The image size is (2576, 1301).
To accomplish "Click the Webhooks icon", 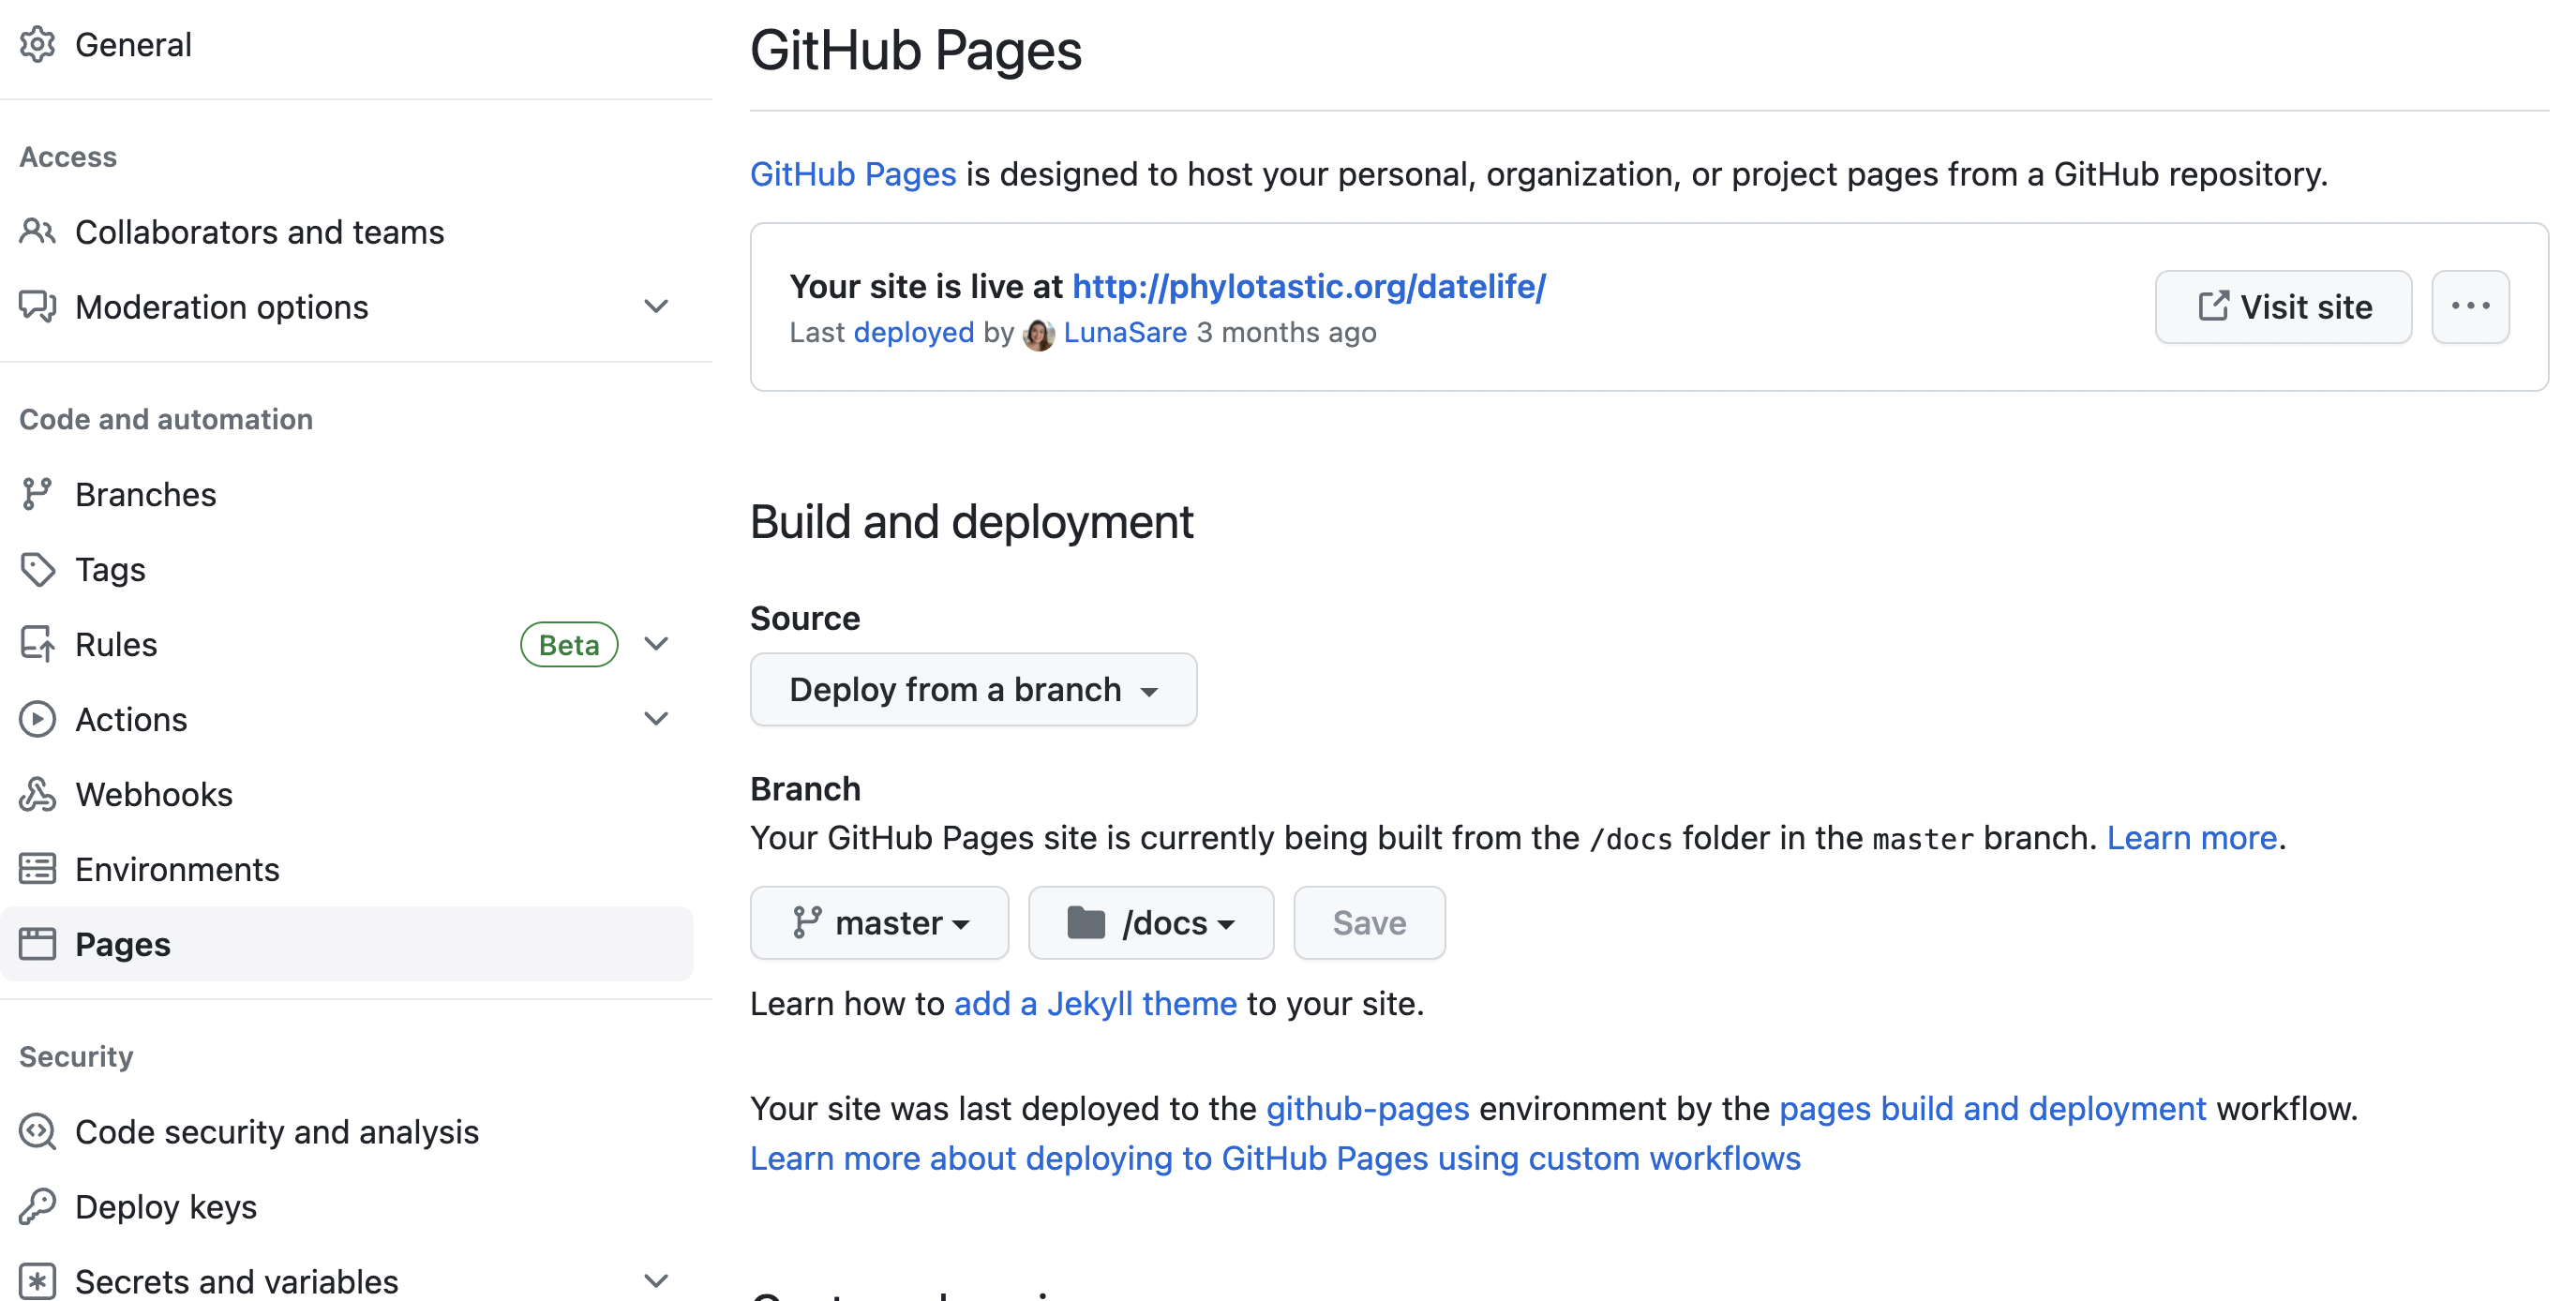I will pos(37,795).
